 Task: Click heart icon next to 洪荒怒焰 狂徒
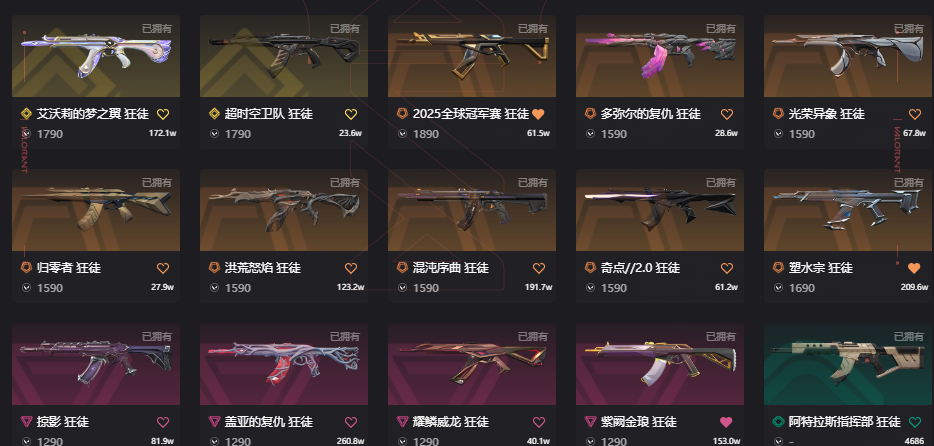[x=351, y=269]
